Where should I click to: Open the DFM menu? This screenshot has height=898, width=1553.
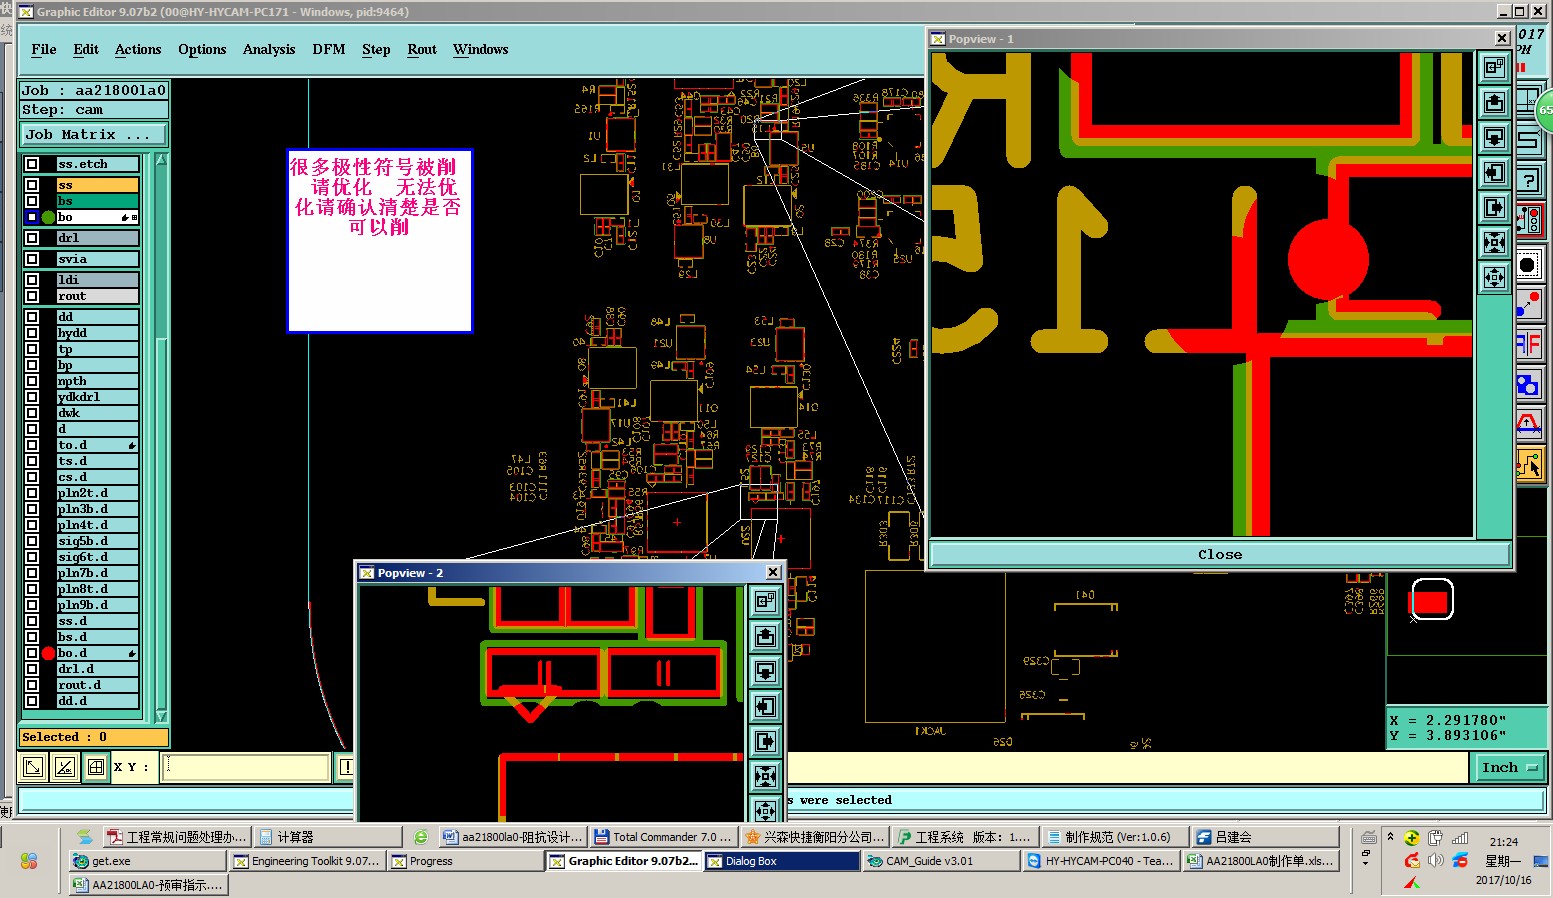pos(329,49)
